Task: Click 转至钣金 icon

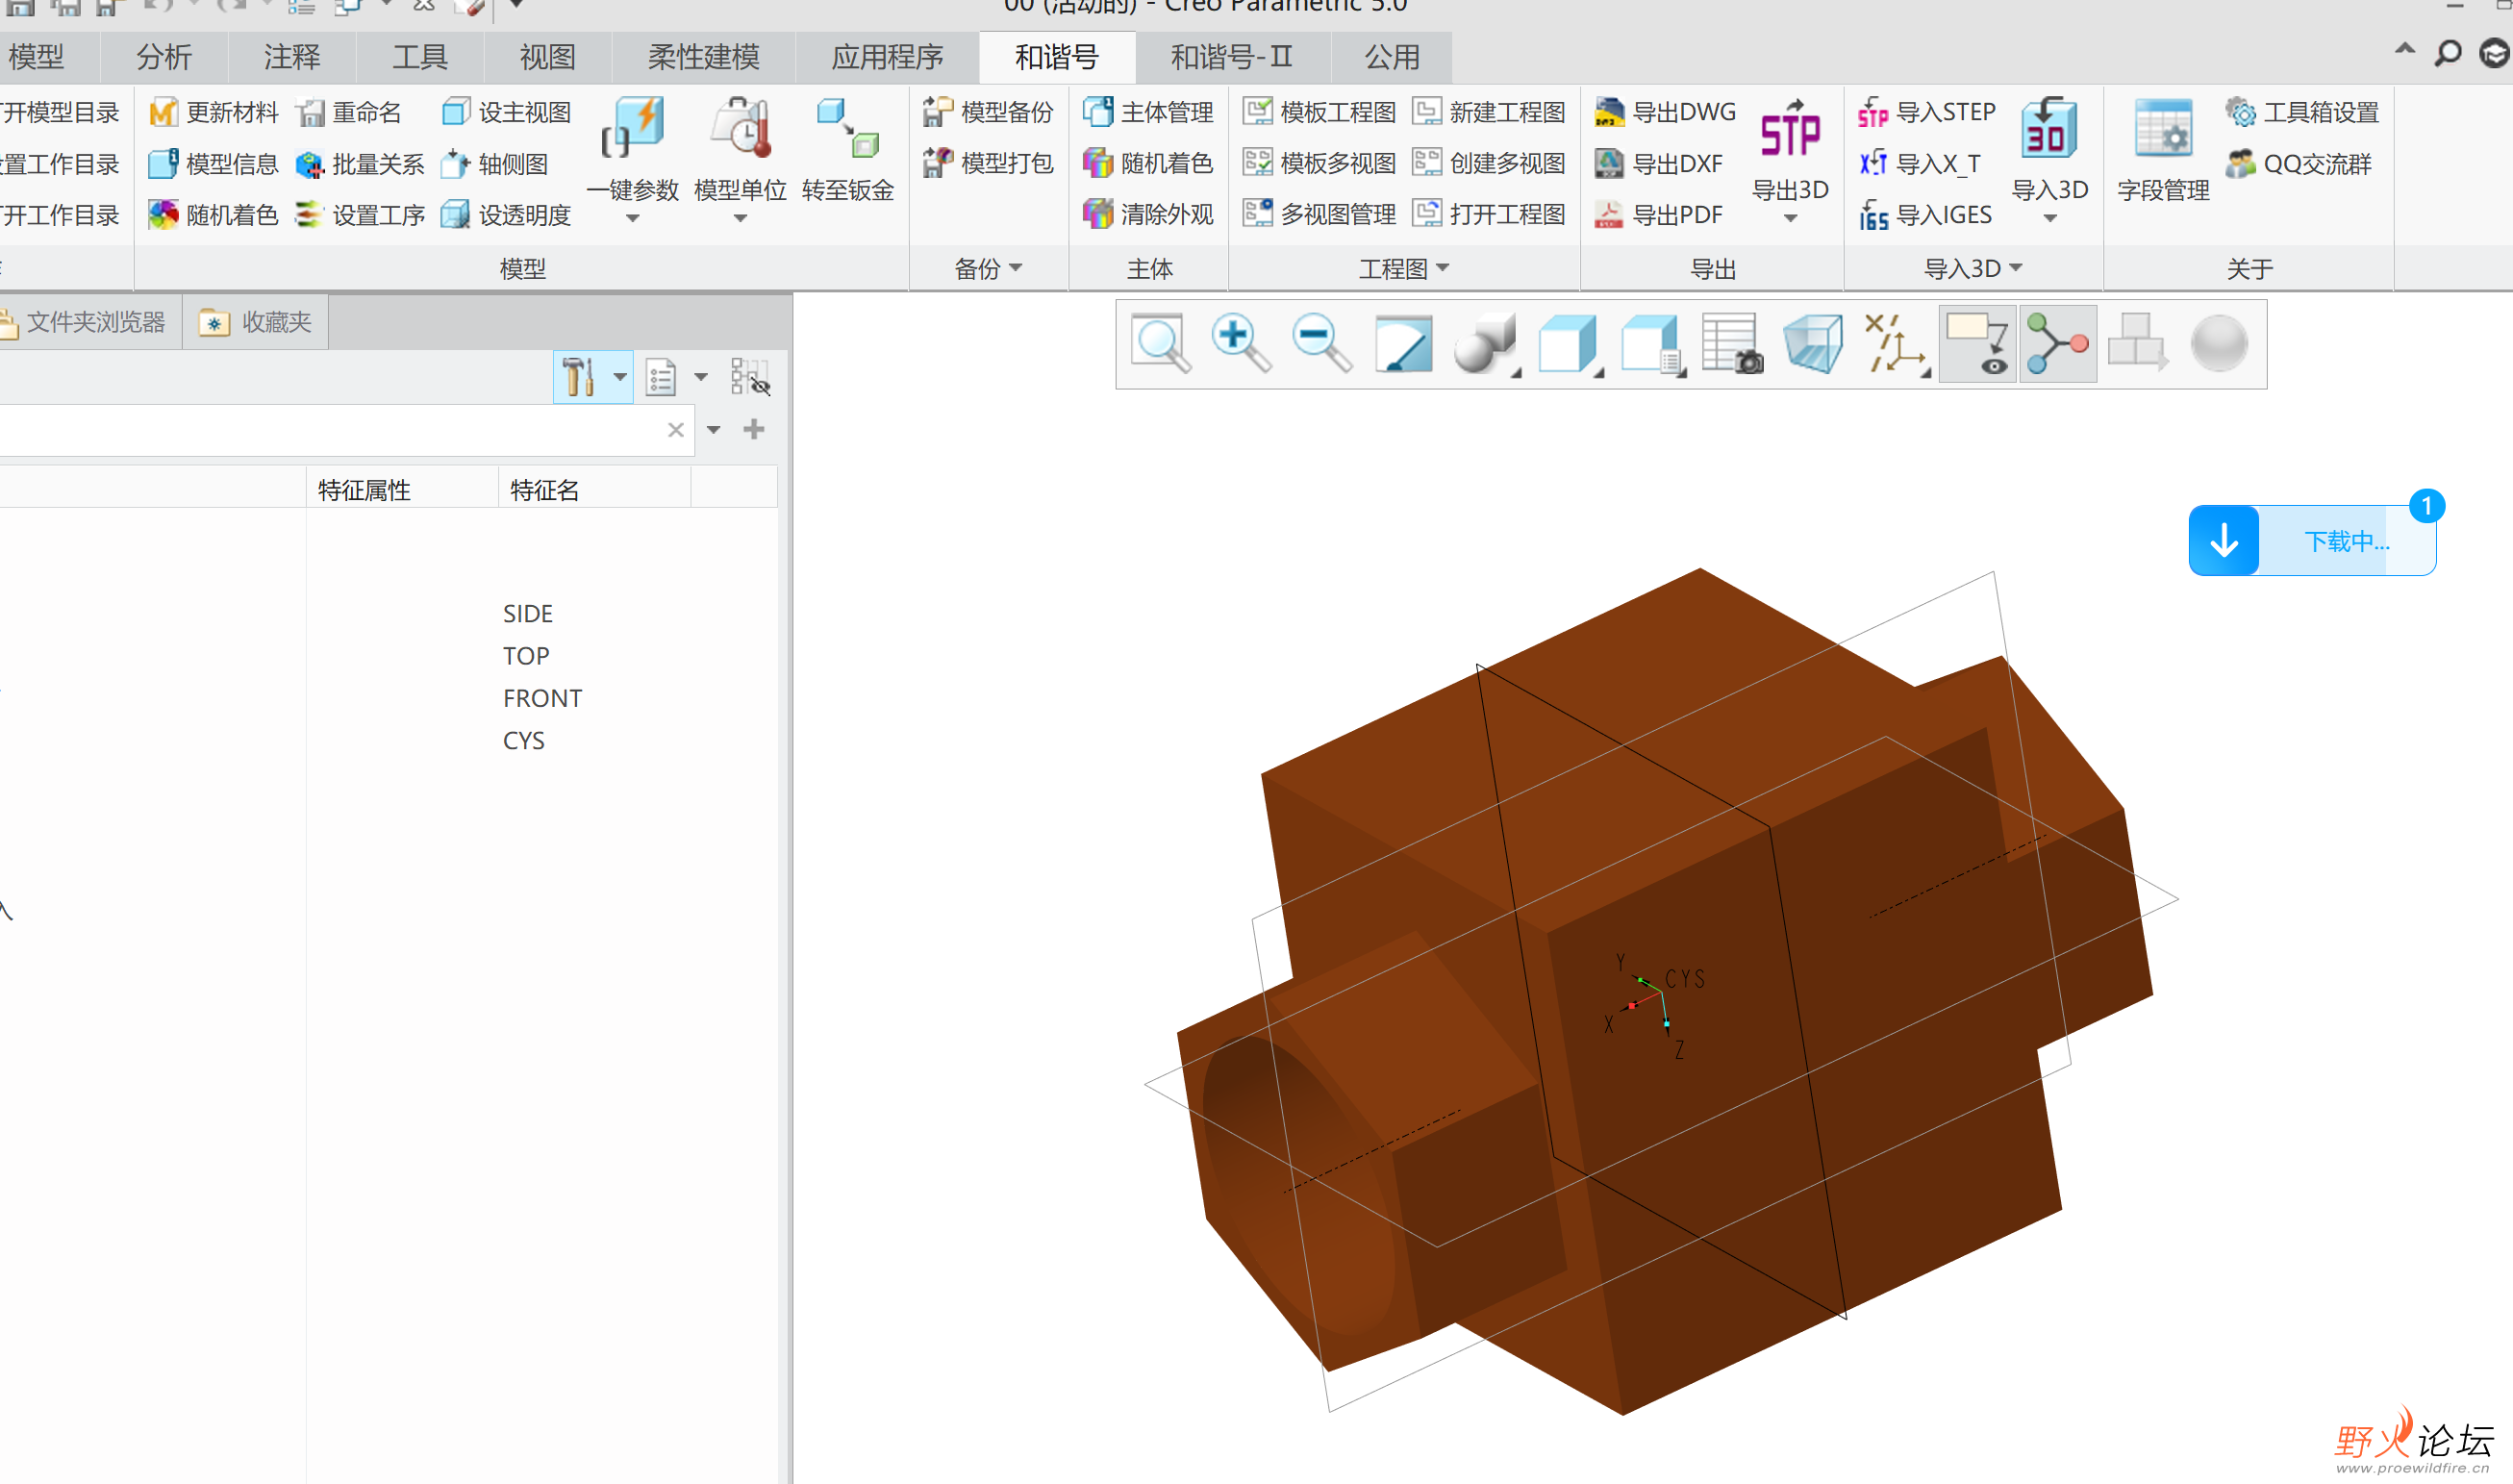Action: click(x=847, y=128)
